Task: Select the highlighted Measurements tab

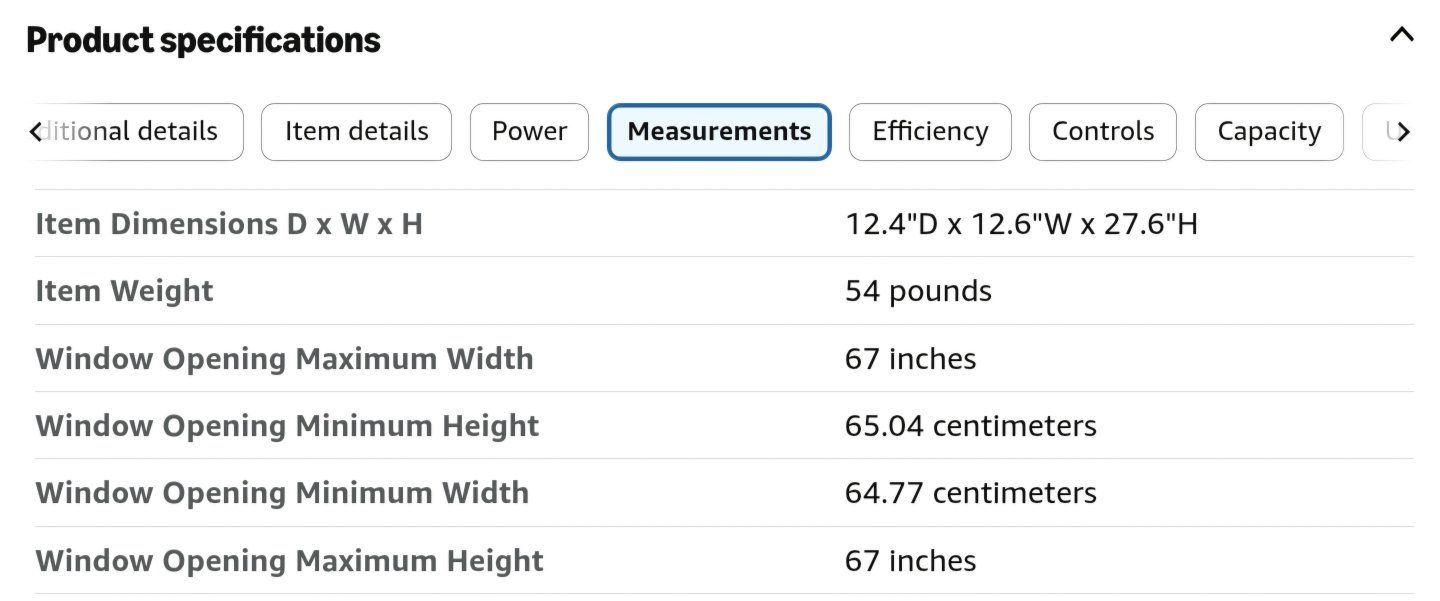Action: [x=719, y=132]
